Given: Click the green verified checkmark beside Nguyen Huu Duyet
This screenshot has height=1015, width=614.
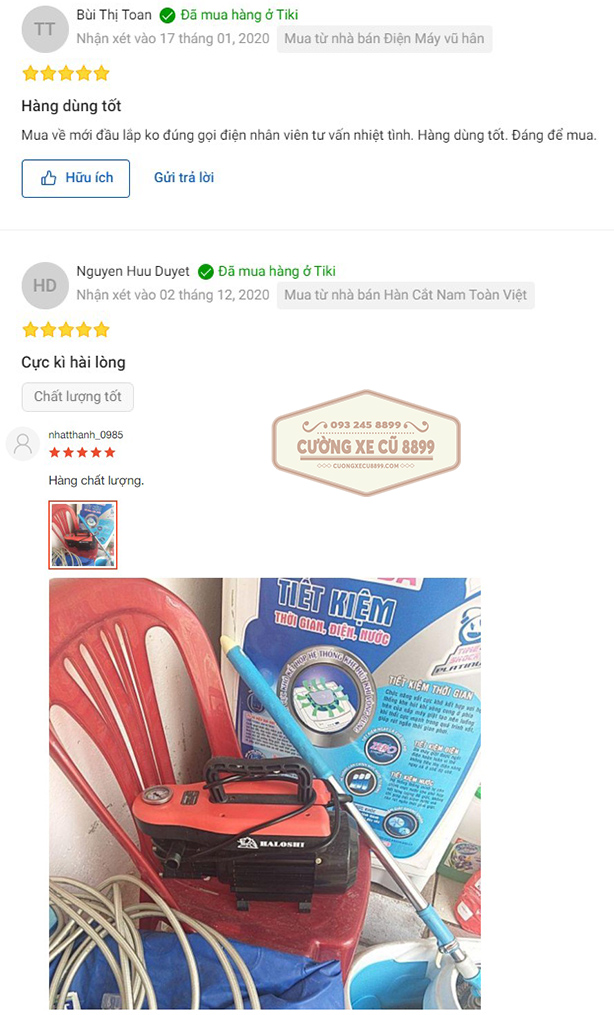Looking at the screenshot, I should coord(205,272).
